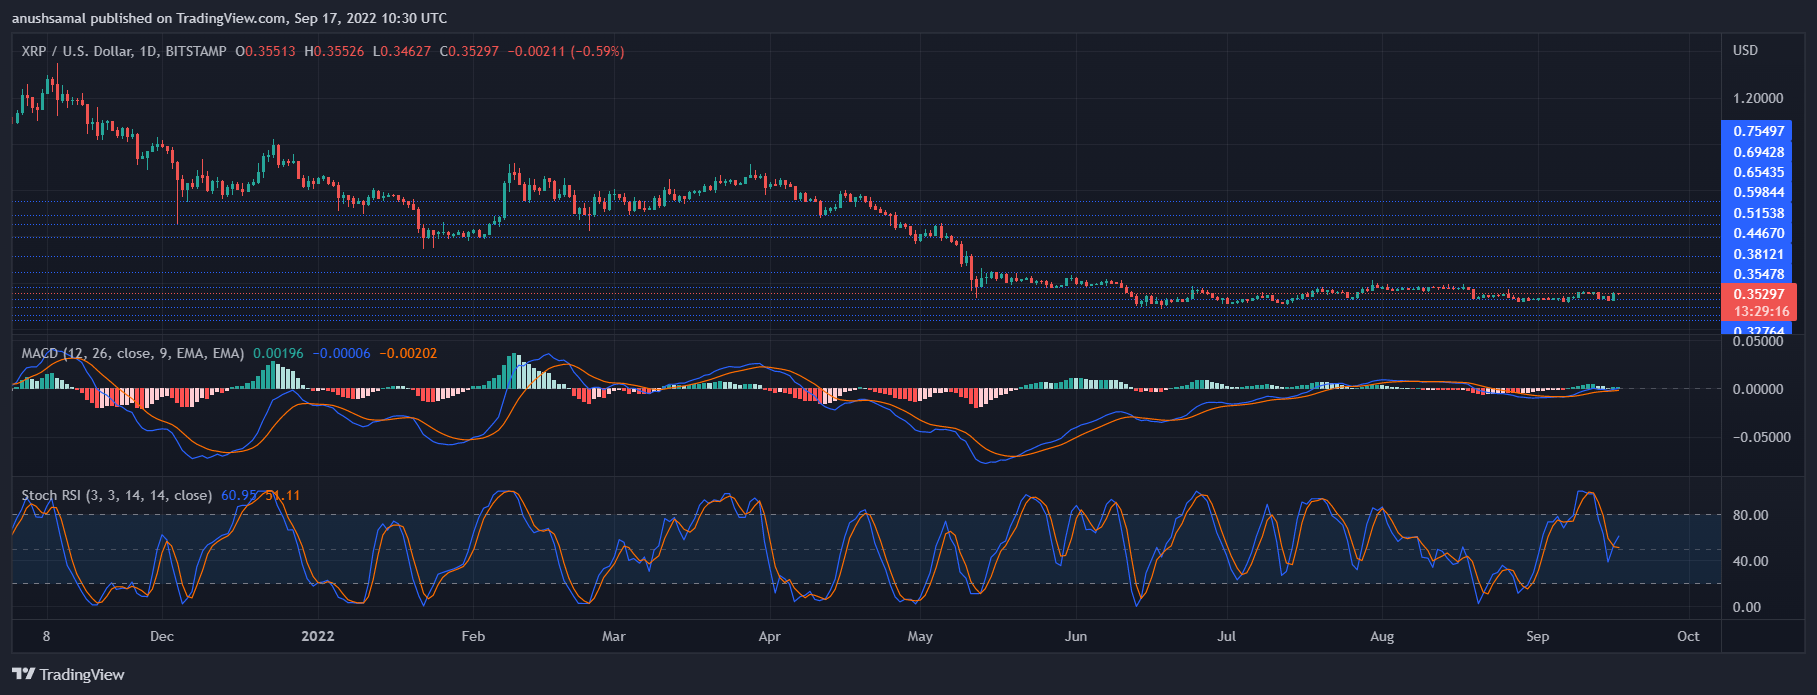The height and width of the screenshot is (695, 1817).
Task: Click the MACD indicator legend label
Action: (x=133, y=353)
